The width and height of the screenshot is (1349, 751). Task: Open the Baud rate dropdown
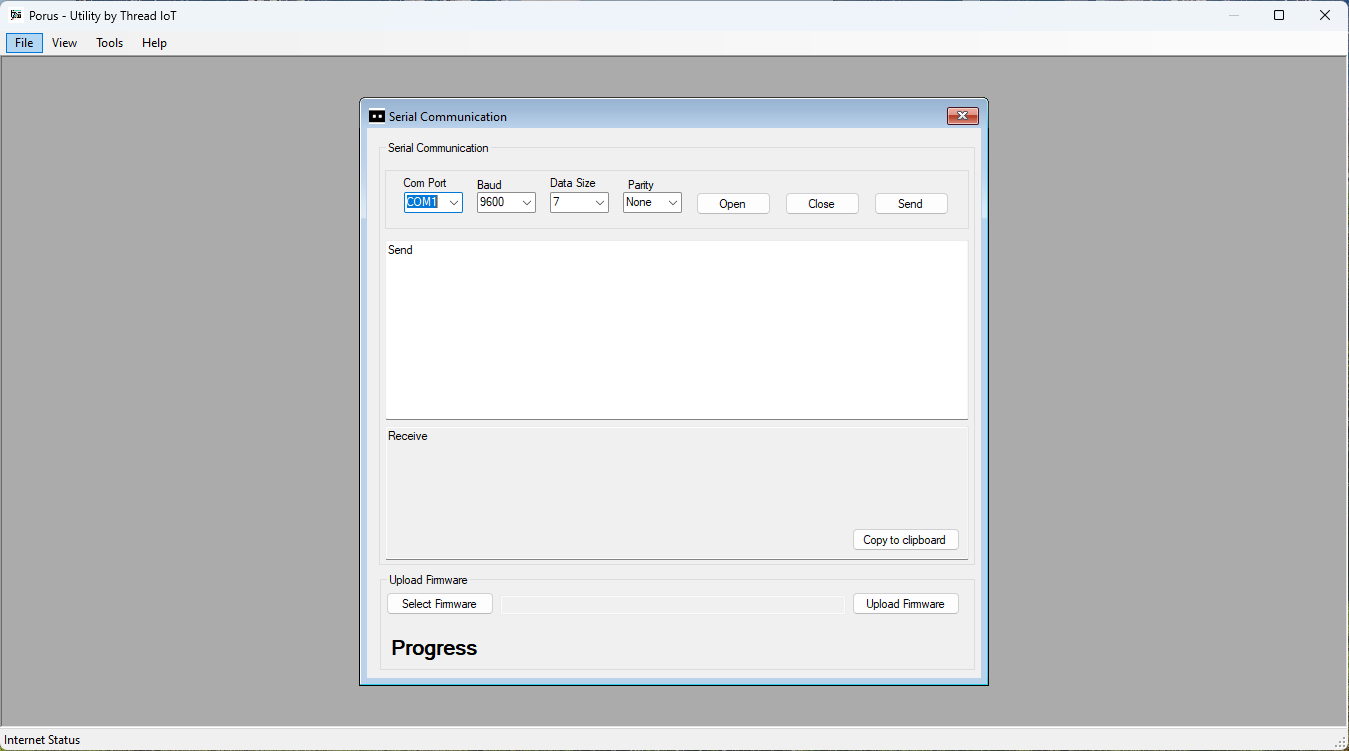pyautogui.click(x=527, y=203)
